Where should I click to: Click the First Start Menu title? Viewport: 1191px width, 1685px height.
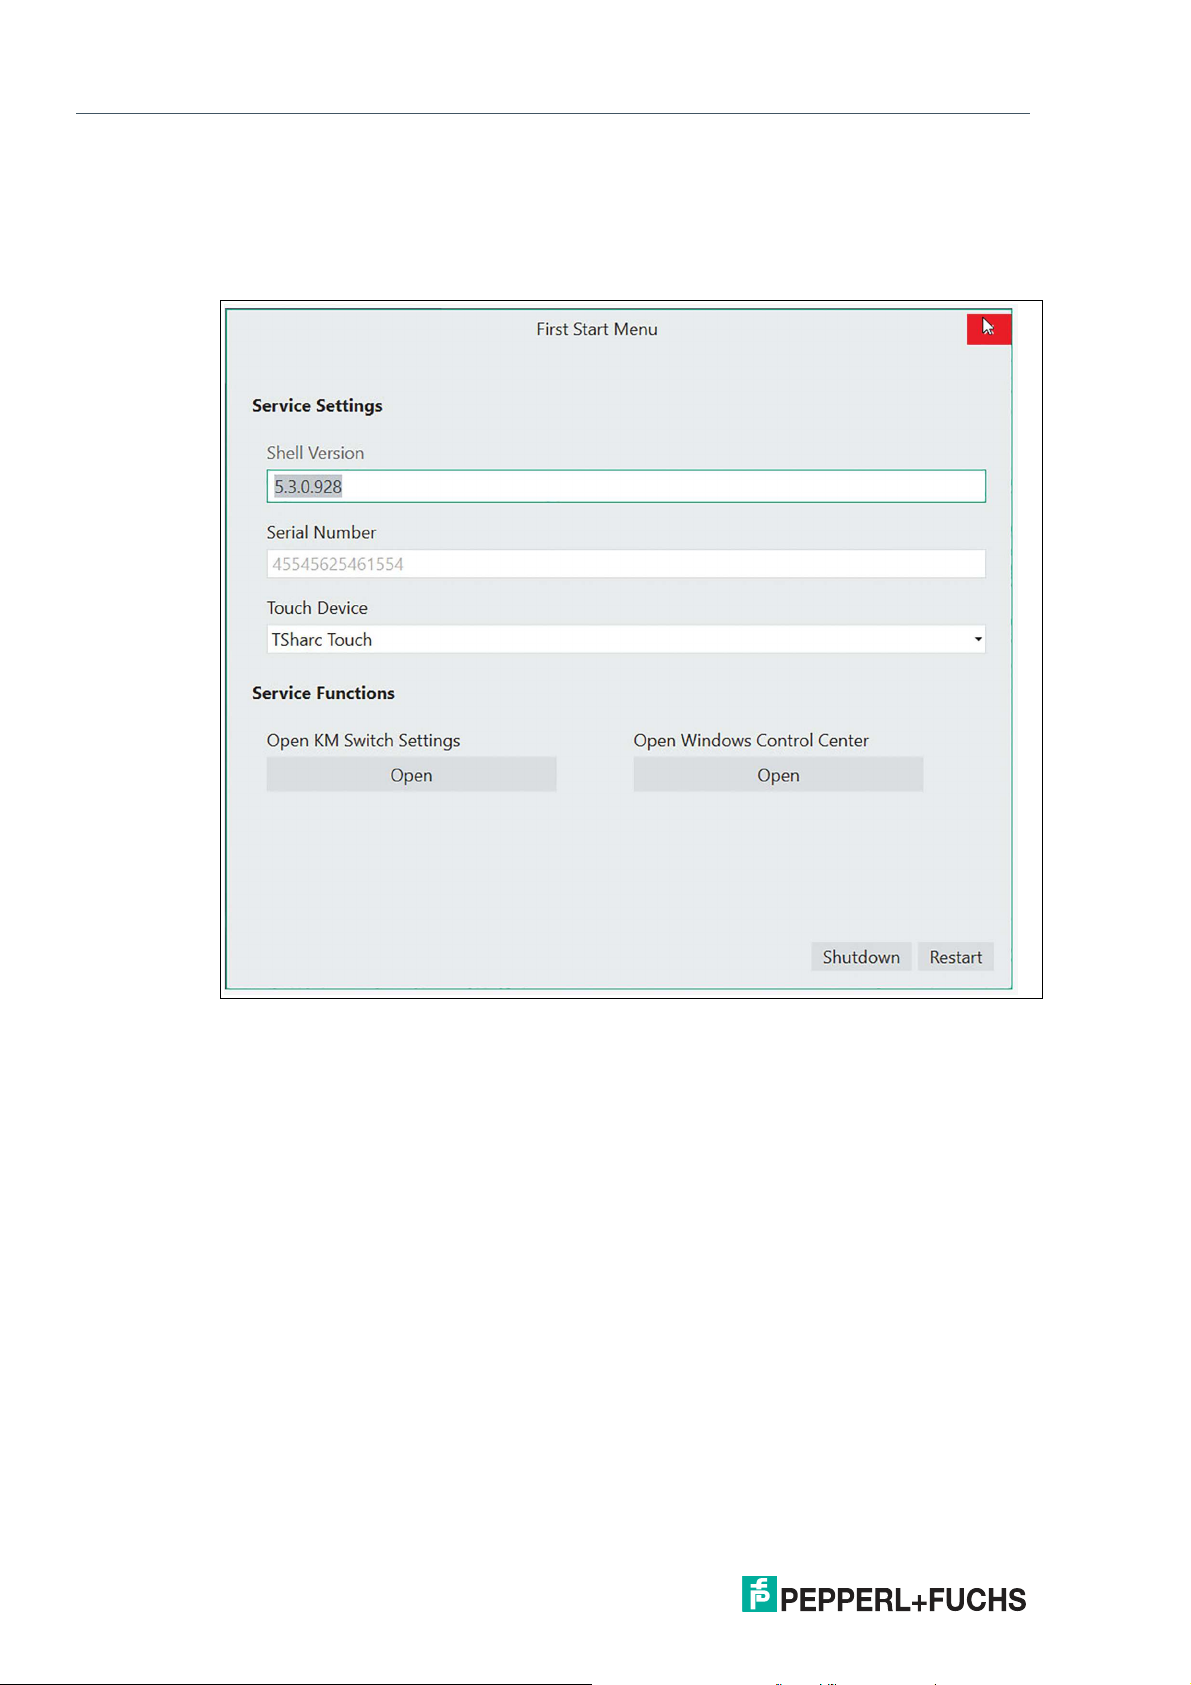pos(597,329)
